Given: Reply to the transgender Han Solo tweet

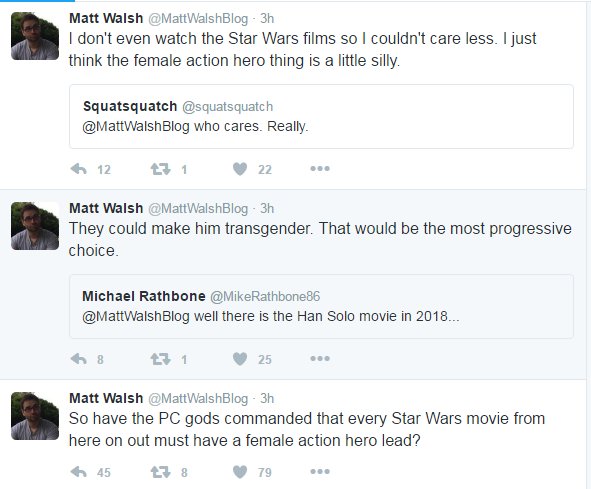Looking at the screenshot, I should (x=79, y=359).
